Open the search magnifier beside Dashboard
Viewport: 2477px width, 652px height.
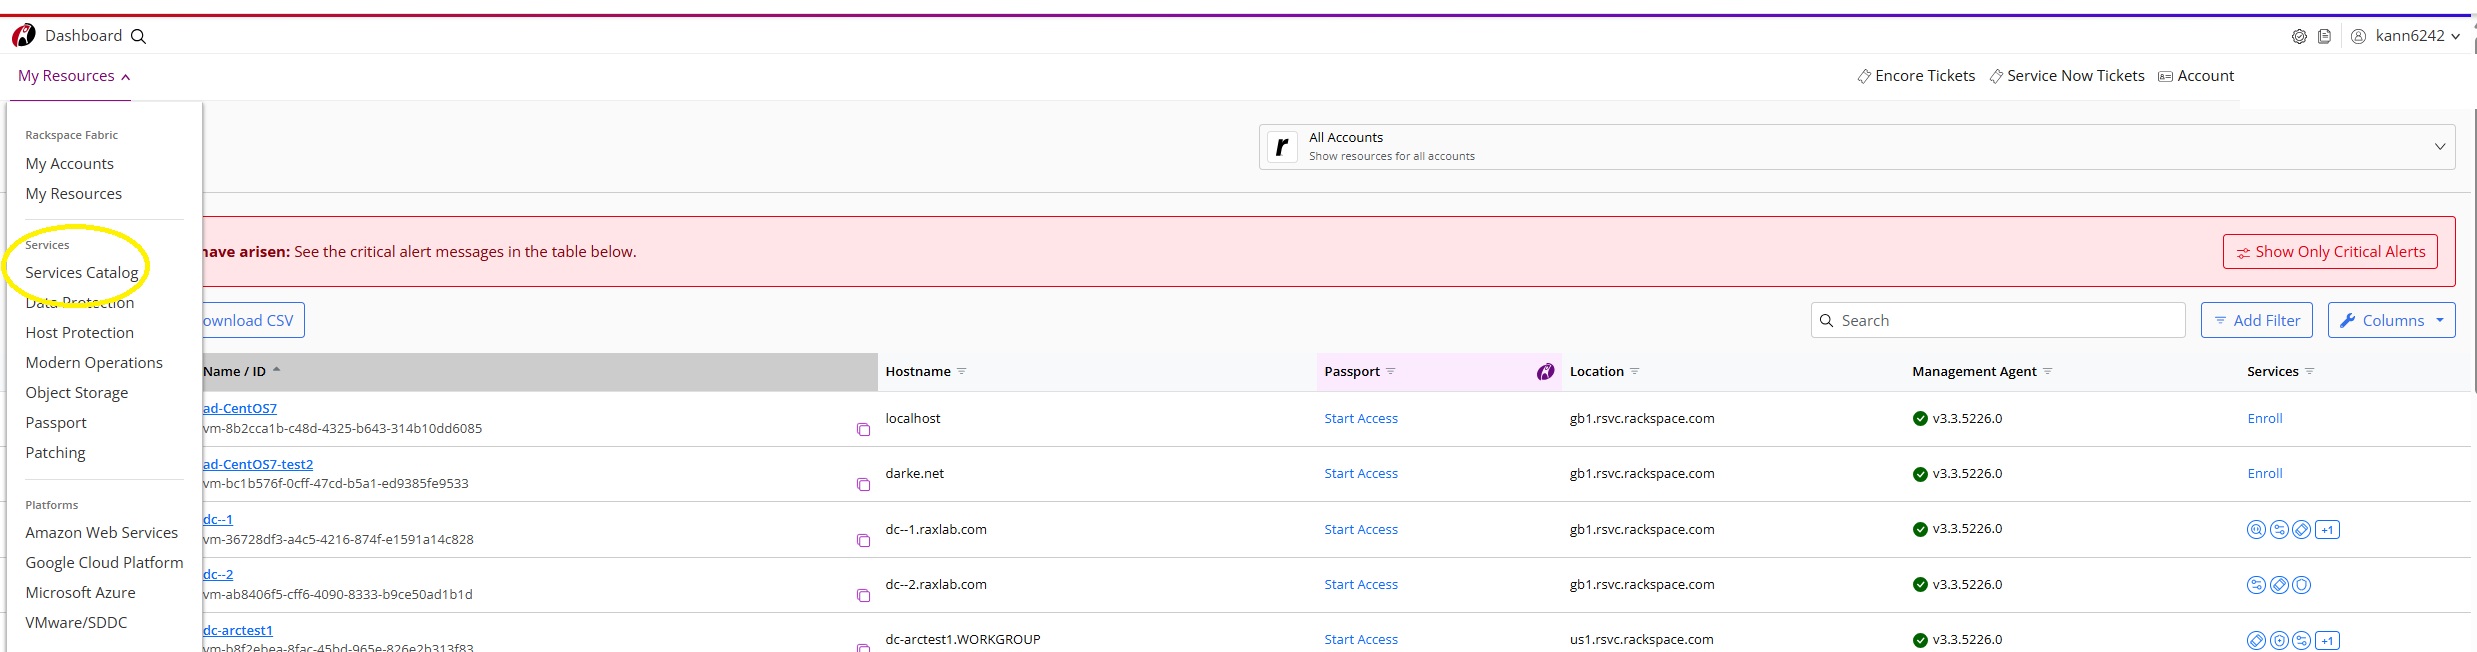click(139, 36)
